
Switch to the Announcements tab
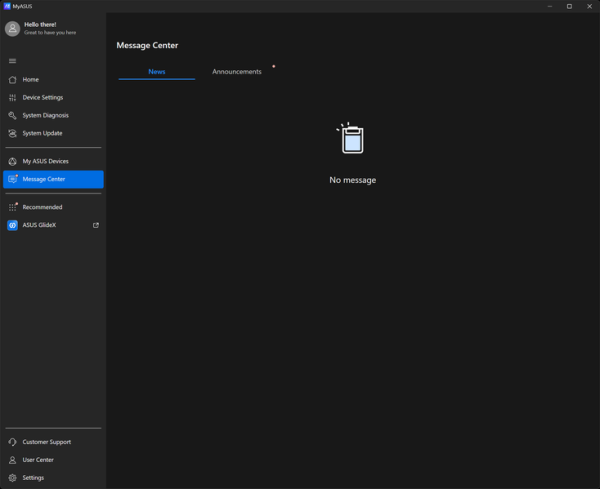click(x=237, y=72)
